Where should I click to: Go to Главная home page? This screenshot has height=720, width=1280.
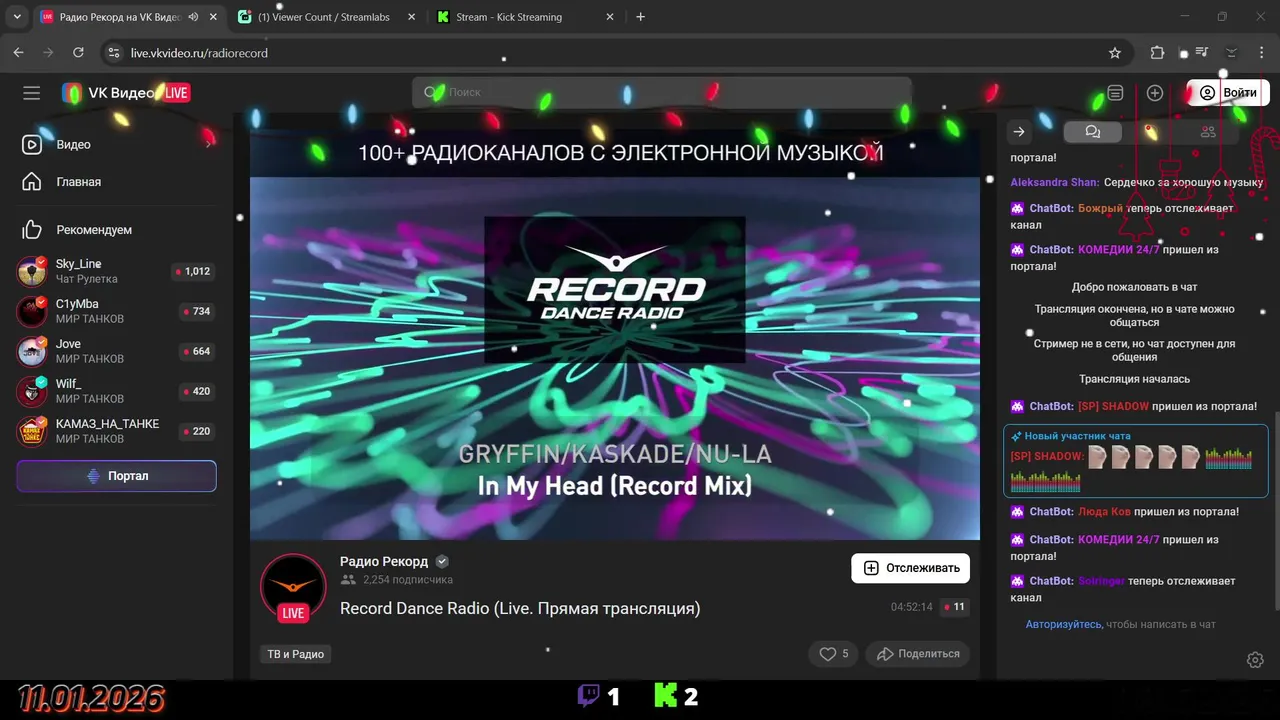point(78,182)
